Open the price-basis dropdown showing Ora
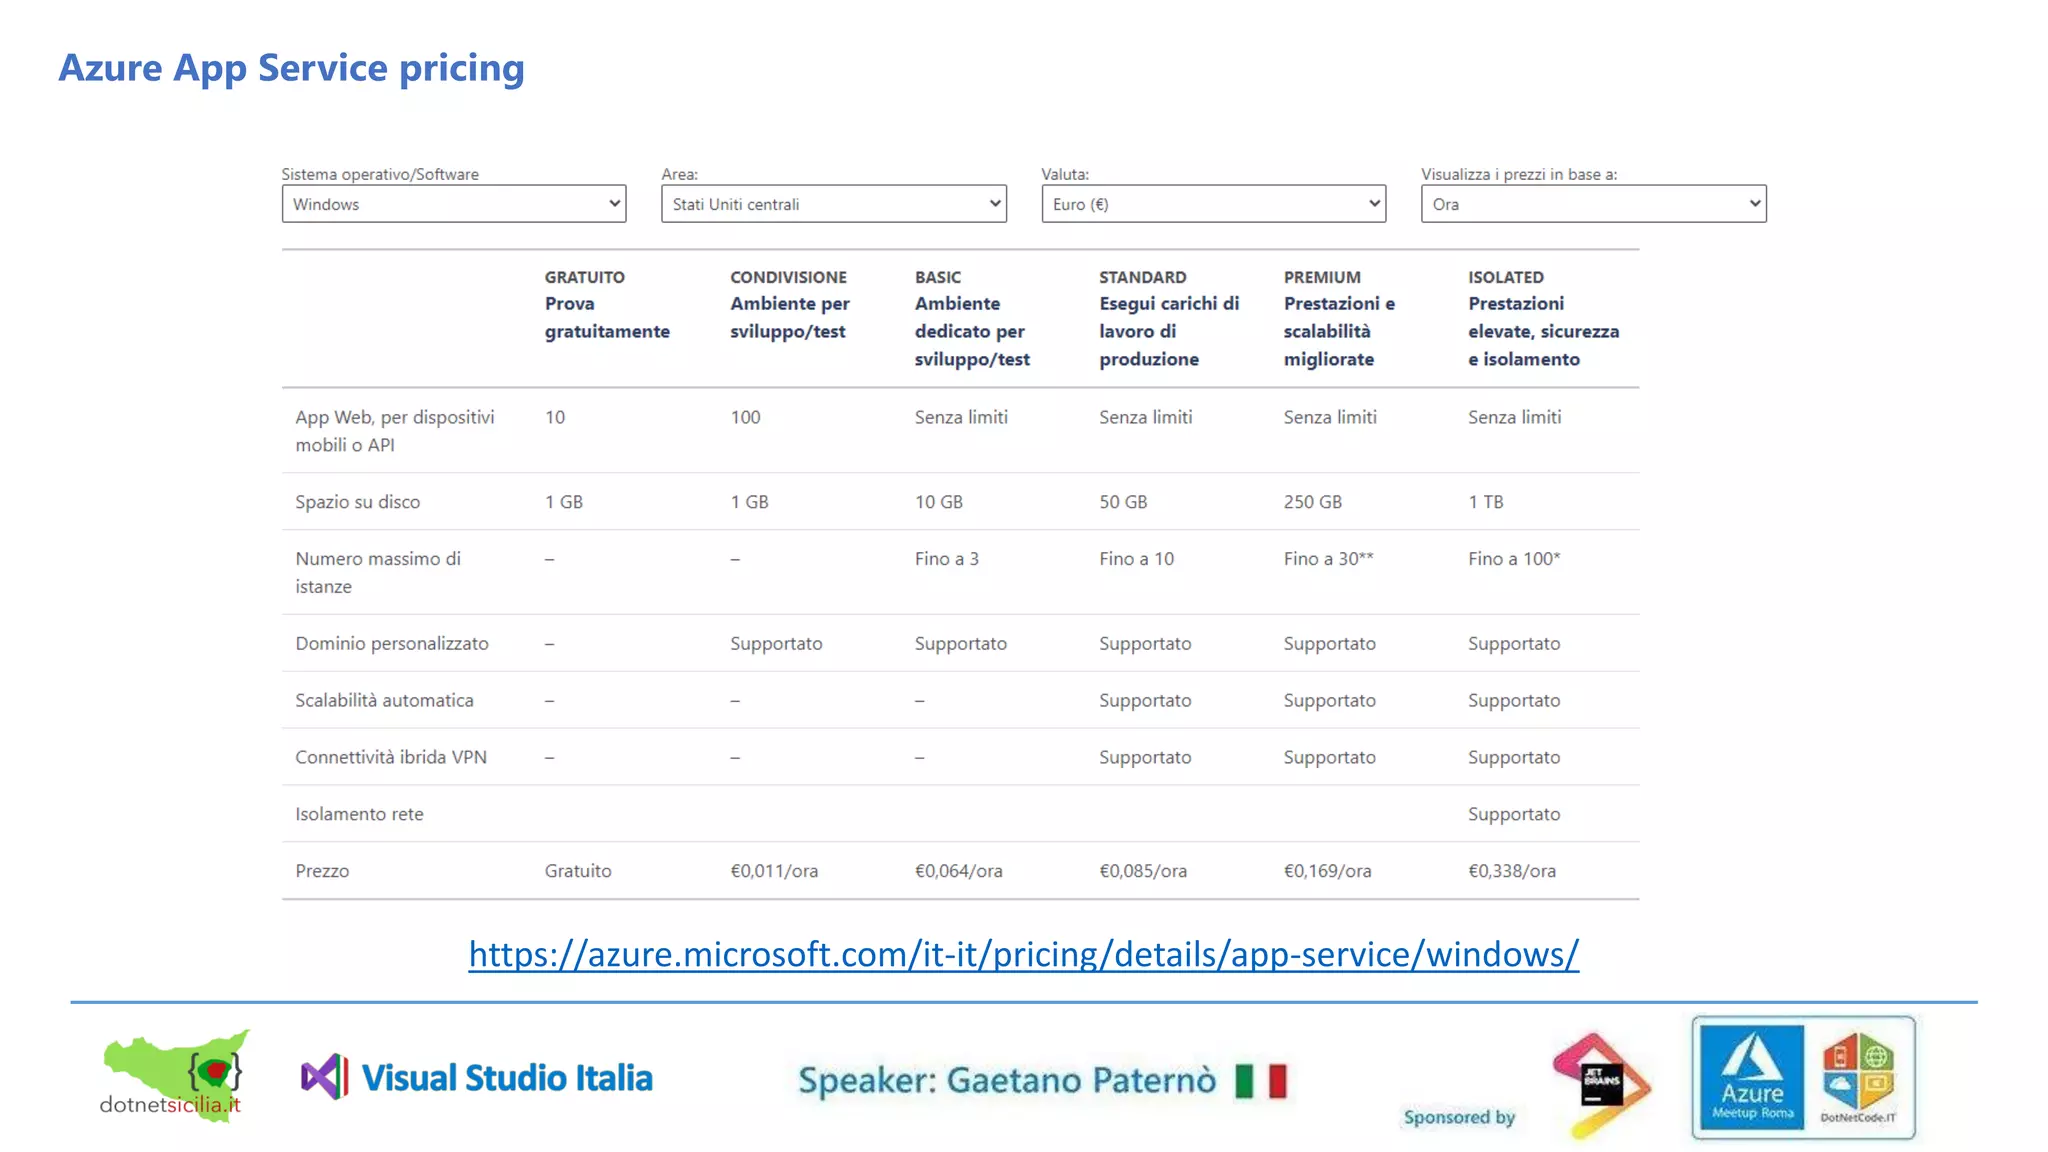This screenshot has width=2048, height=1152. [x=1594, y=204]
